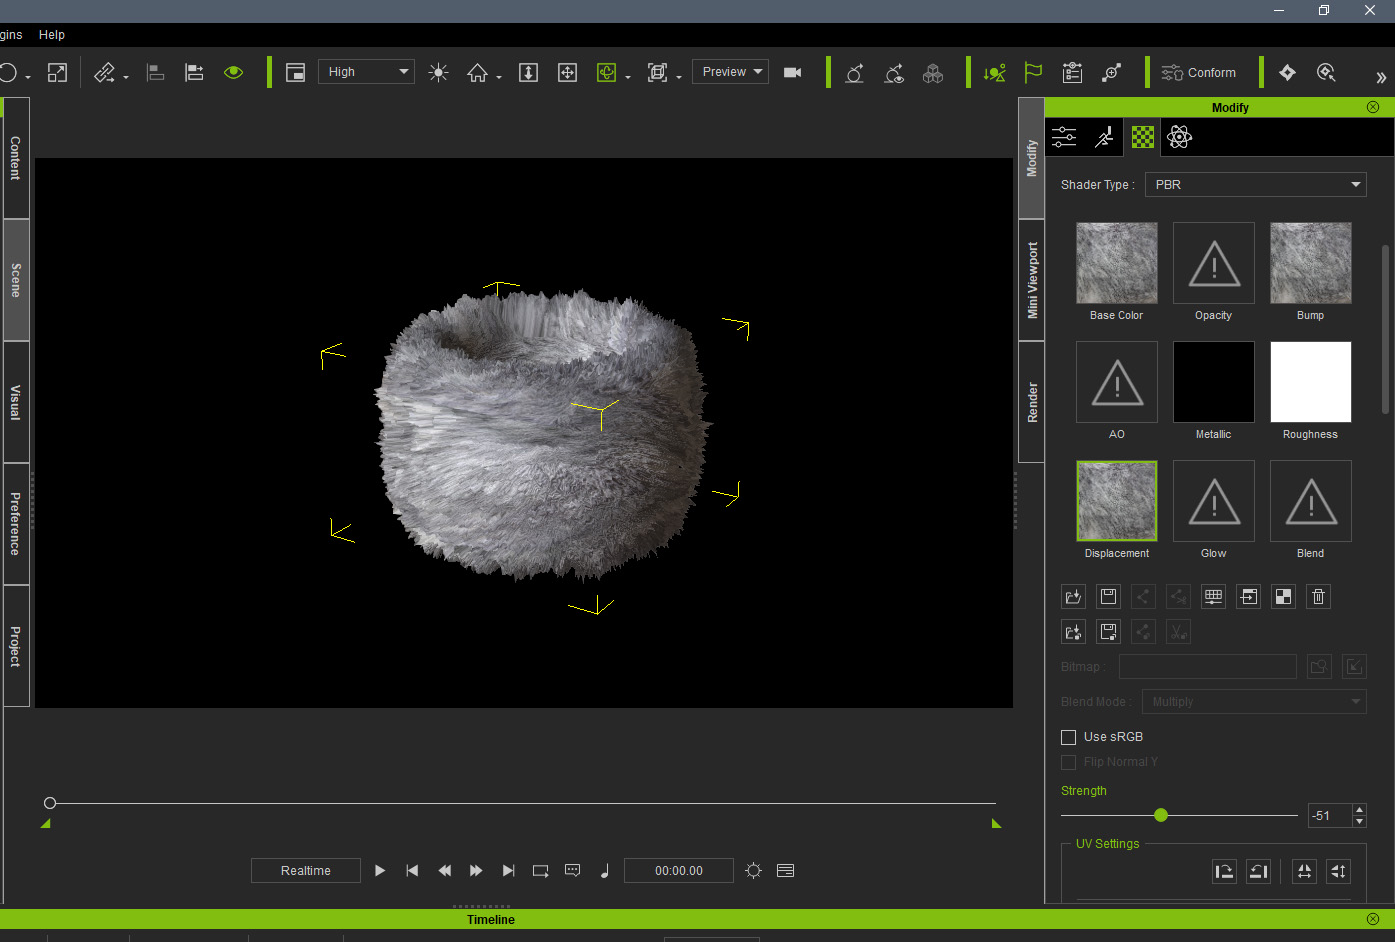The image size is (1395, 942).
Task: Select the Glow texture slot
Action: tap(1213, 501)
